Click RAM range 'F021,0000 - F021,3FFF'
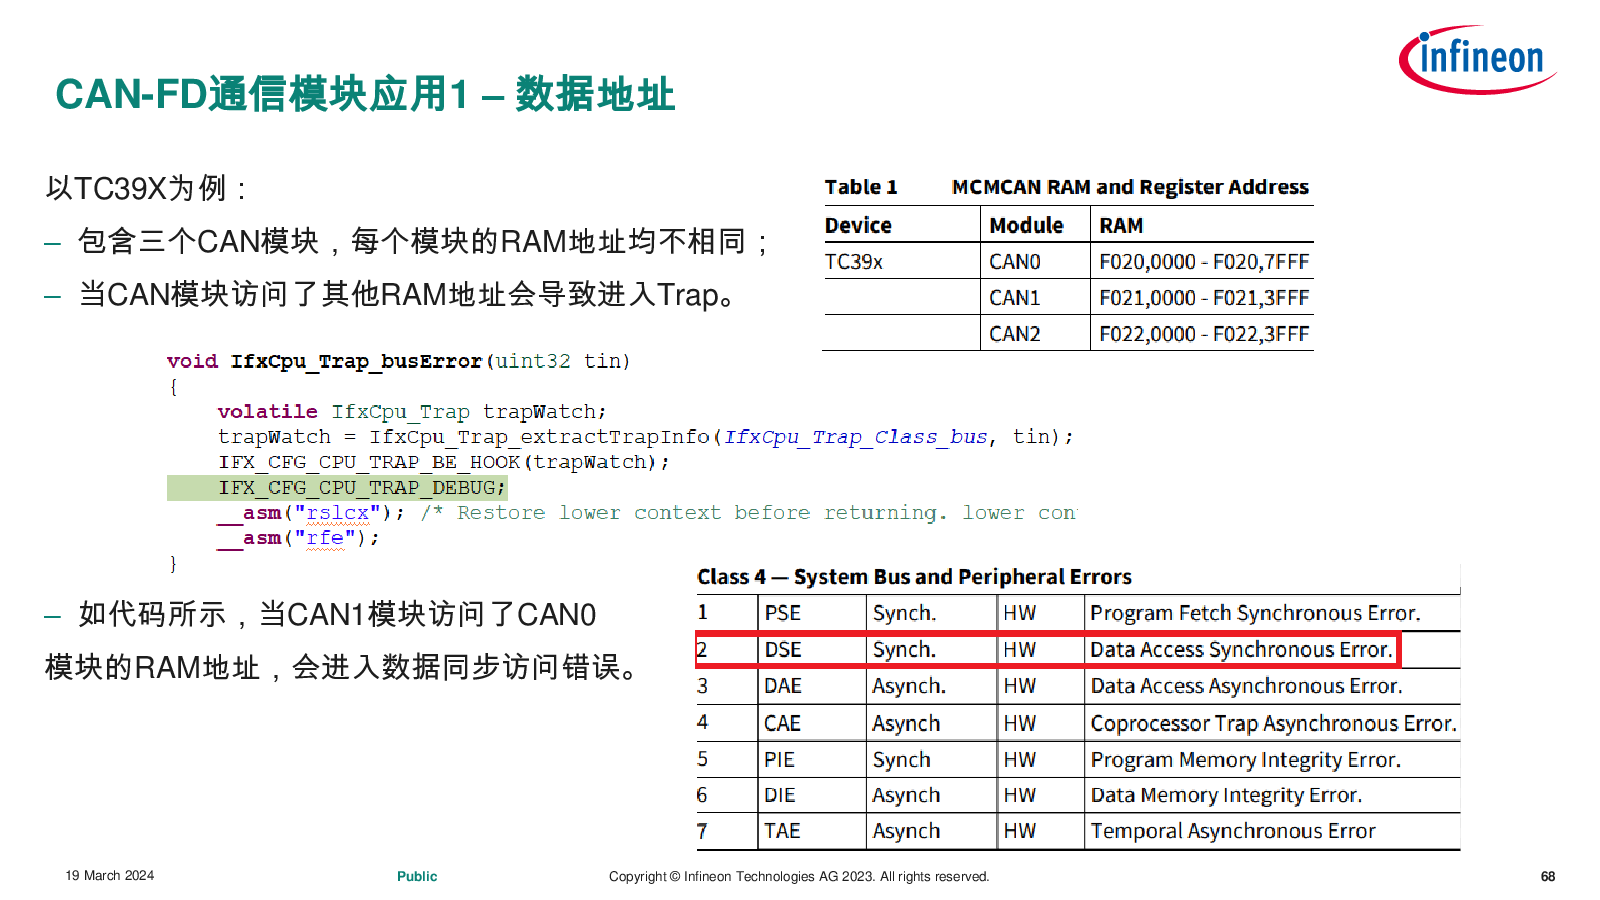This screenshot has width=1600, height=900. (1204, 298)
